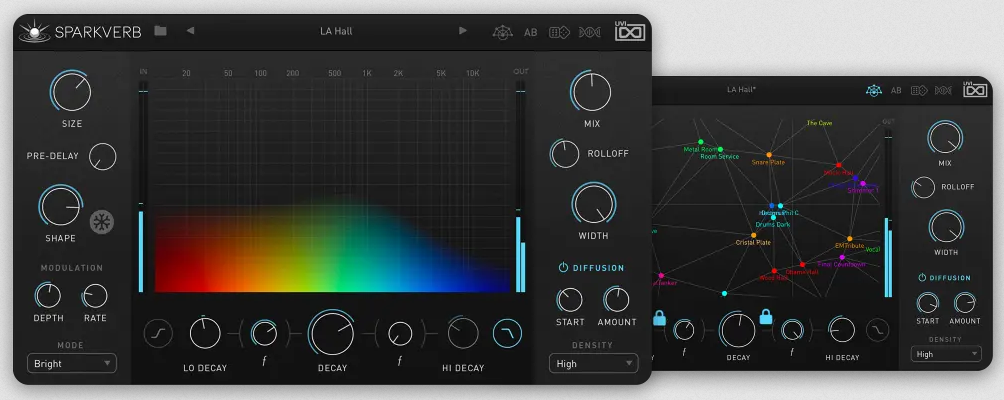Click the Size knob

click(x=71, y=92)
